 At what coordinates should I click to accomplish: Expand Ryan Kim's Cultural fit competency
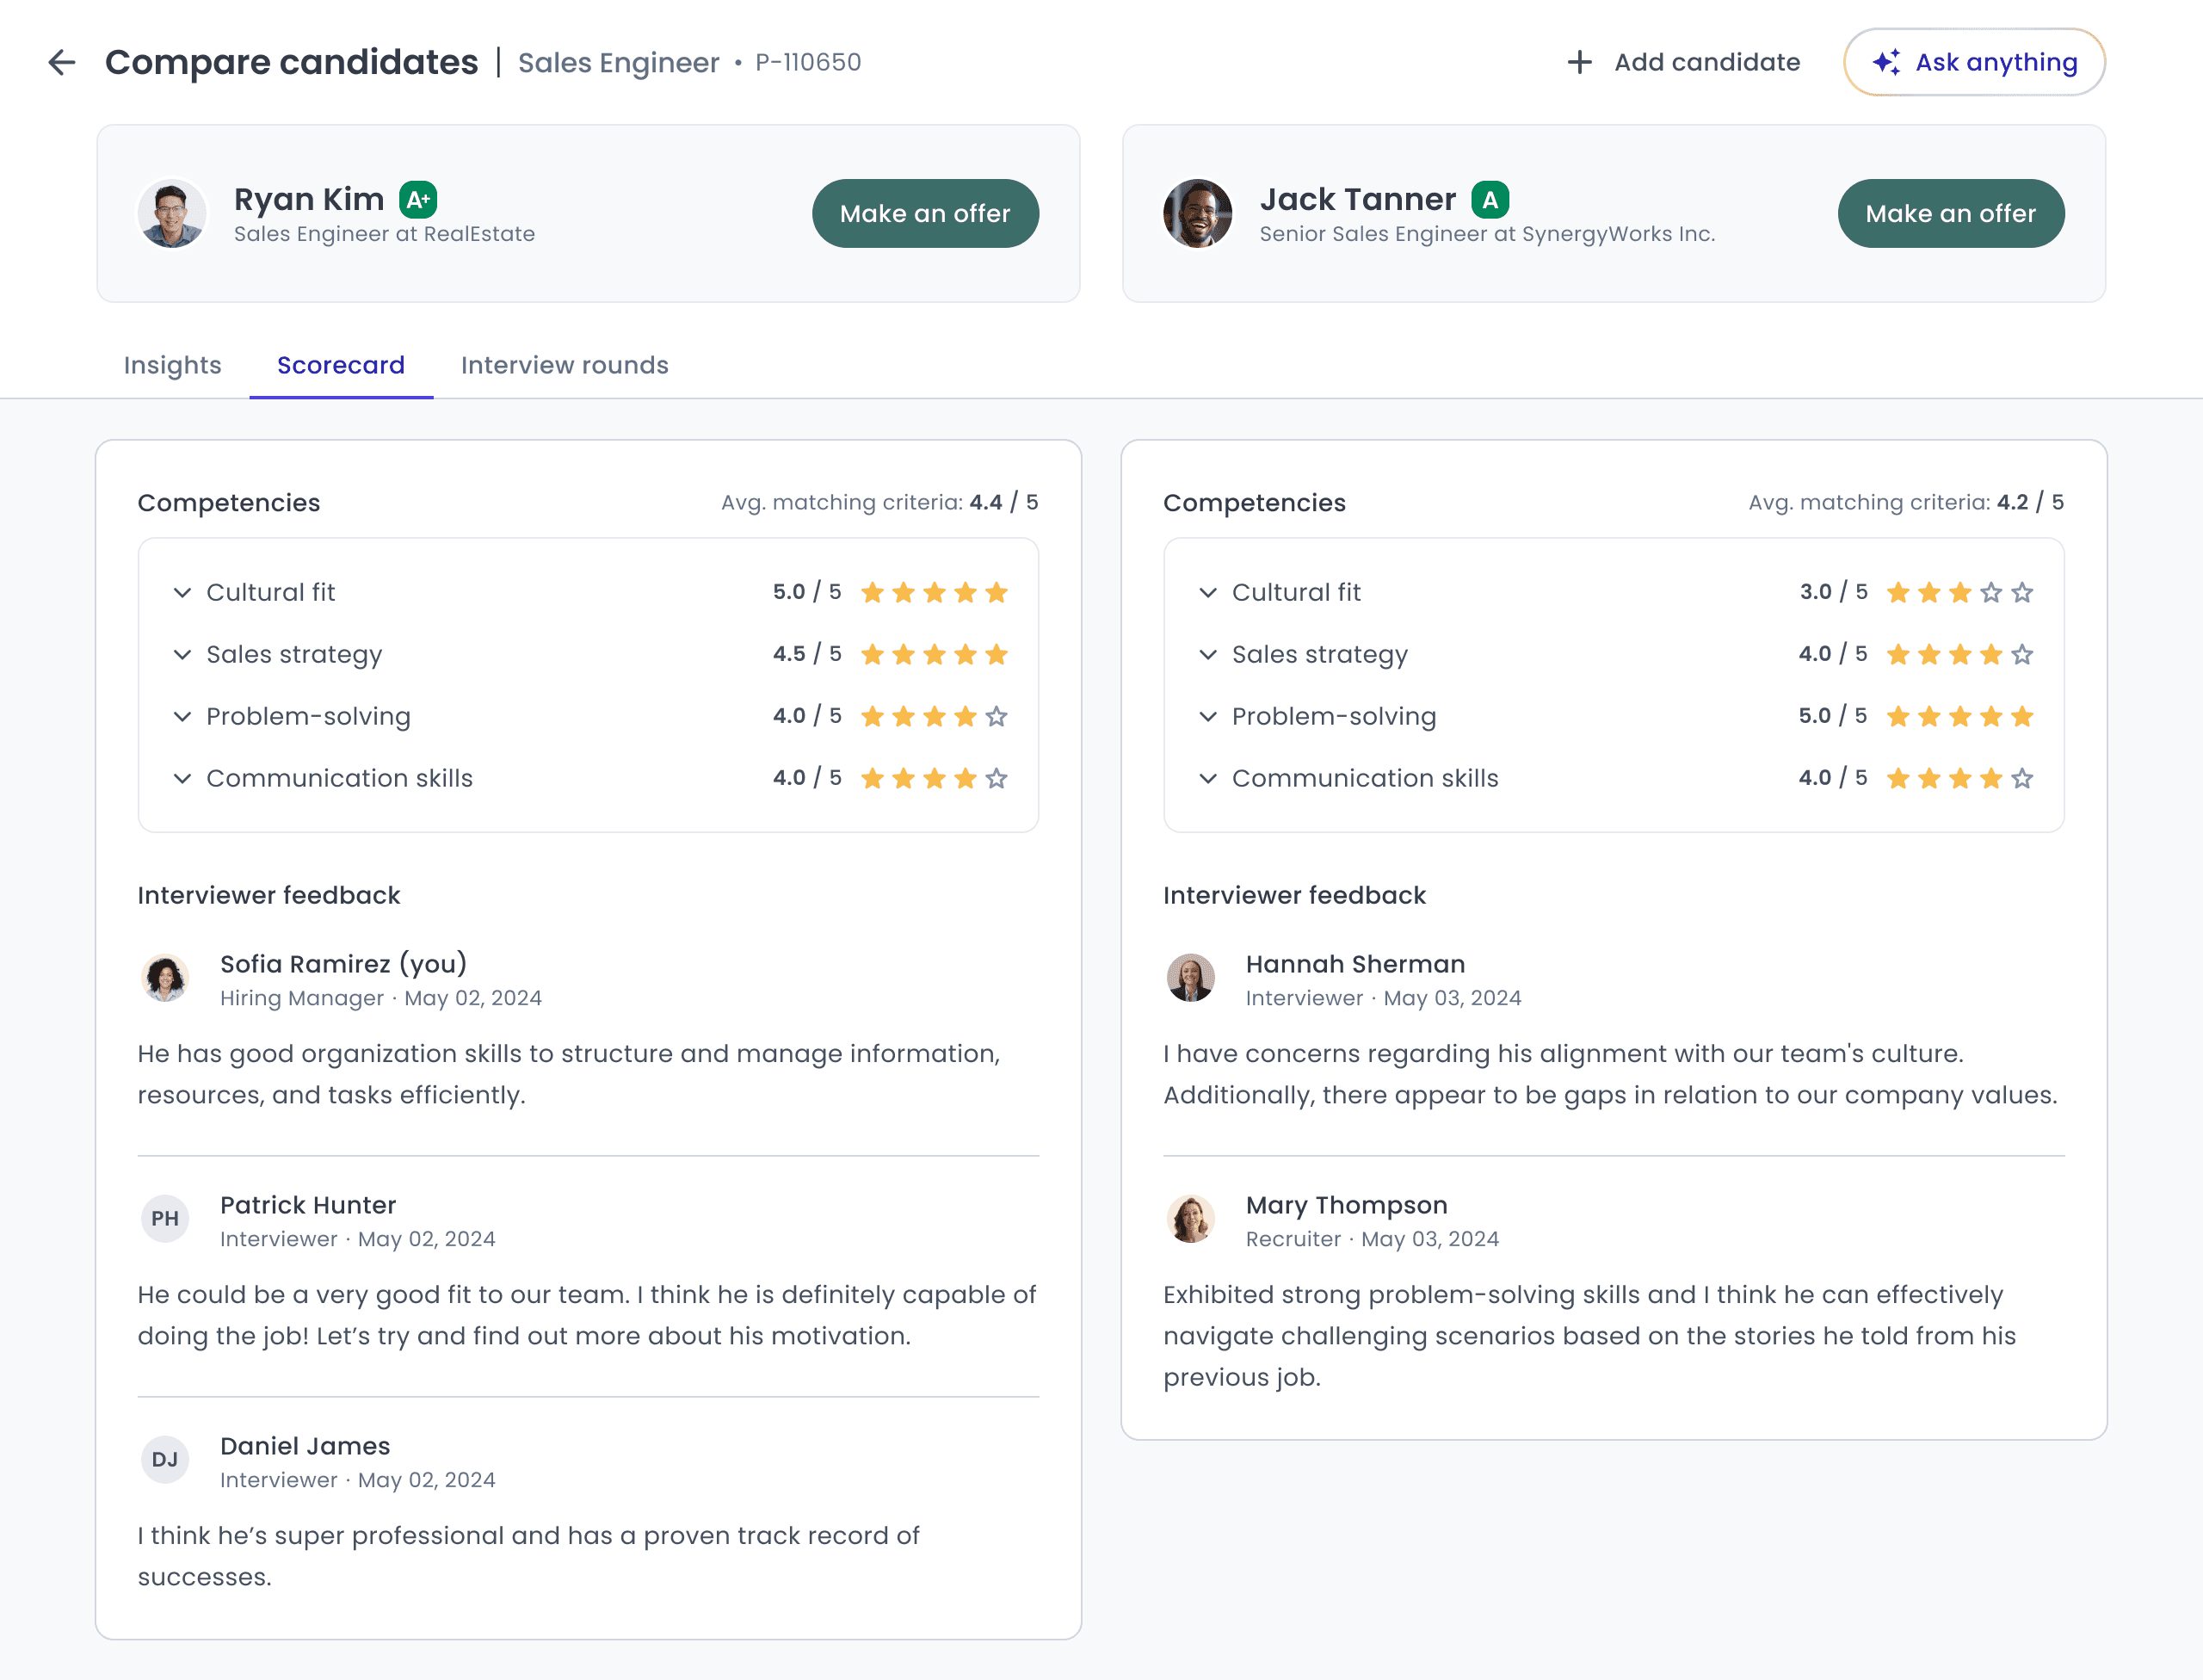(x=182, y=592)
